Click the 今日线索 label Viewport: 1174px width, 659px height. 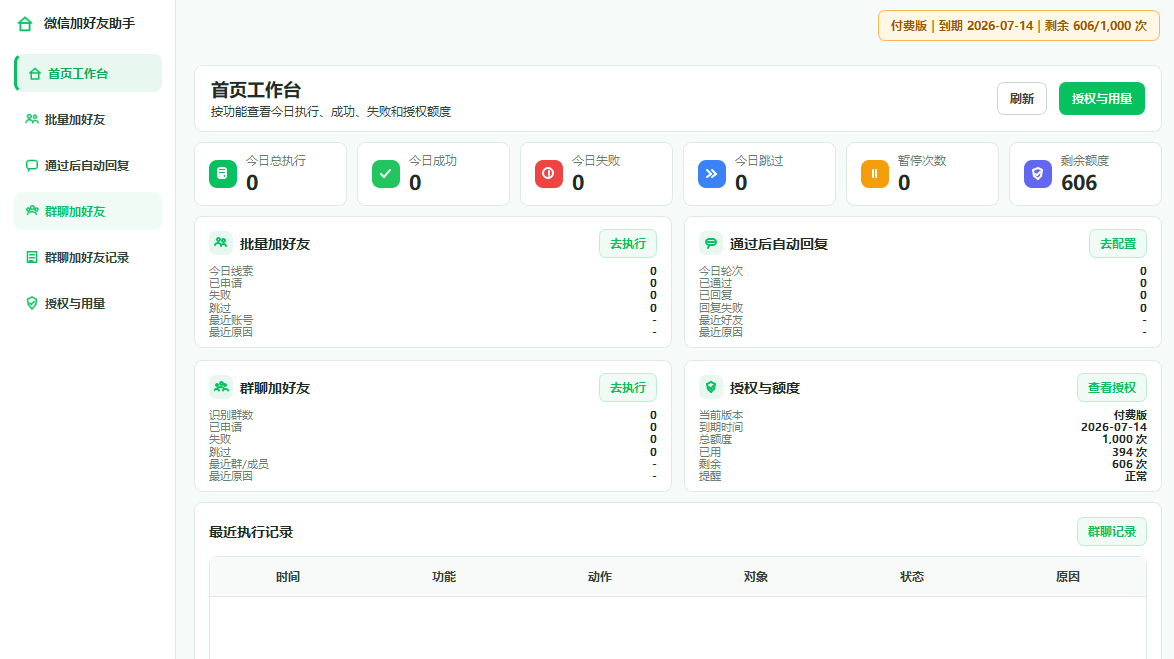click(x=231, y=271)
